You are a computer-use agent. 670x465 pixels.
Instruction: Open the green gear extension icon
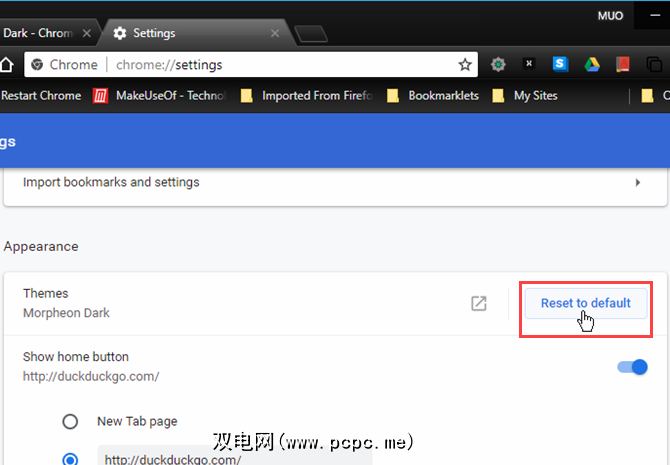click(498, 65)
